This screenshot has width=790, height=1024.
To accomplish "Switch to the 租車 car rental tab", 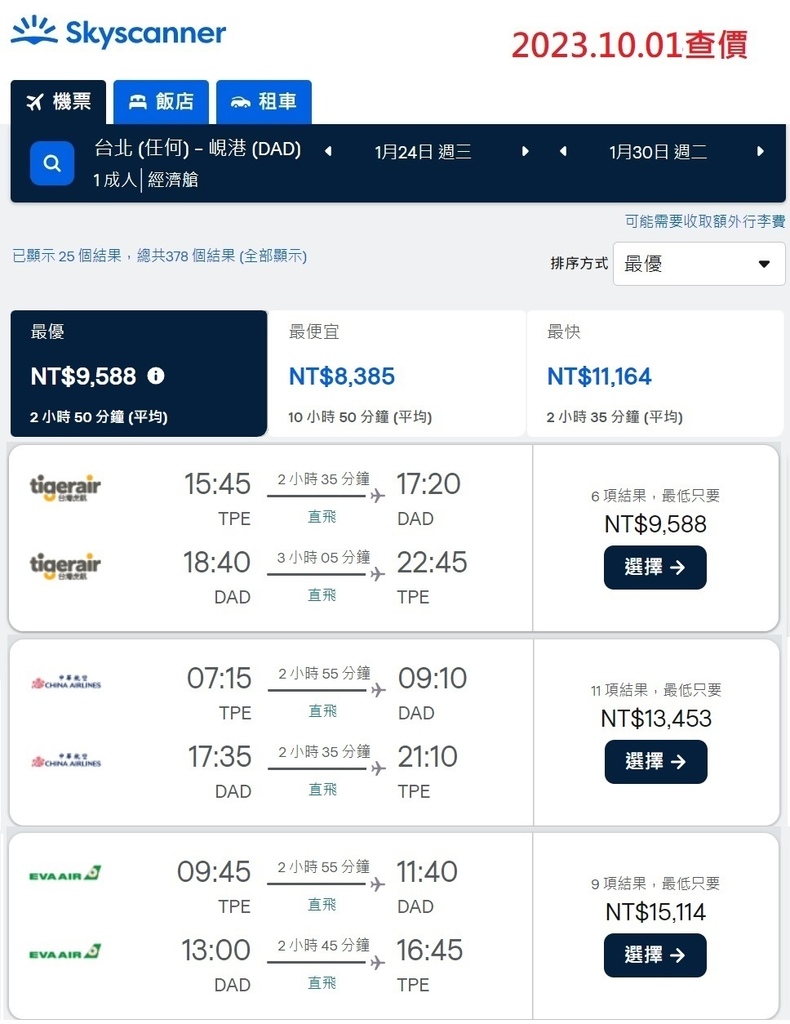I will click(x=264, y=102).
